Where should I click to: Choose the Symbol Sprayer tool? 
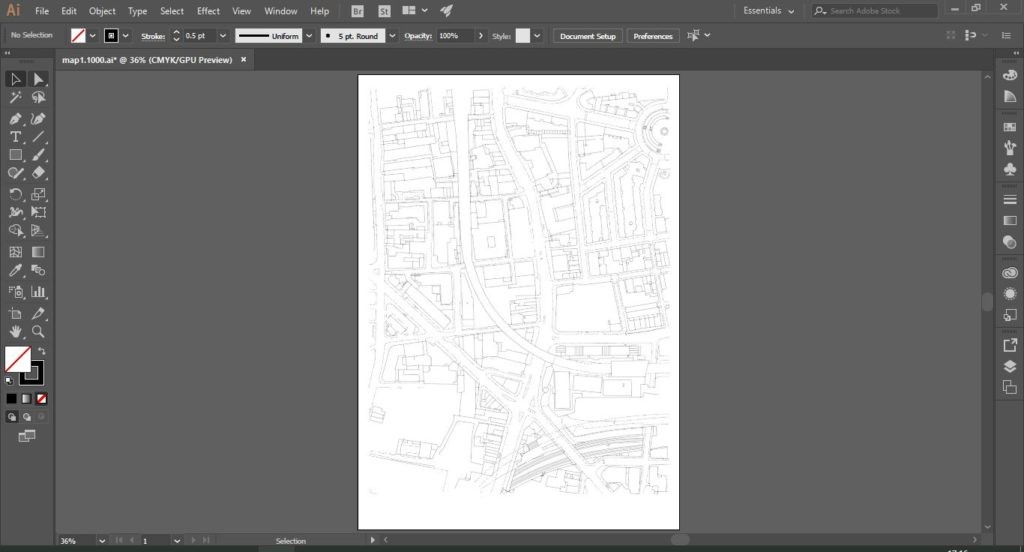tap(15, 292)
